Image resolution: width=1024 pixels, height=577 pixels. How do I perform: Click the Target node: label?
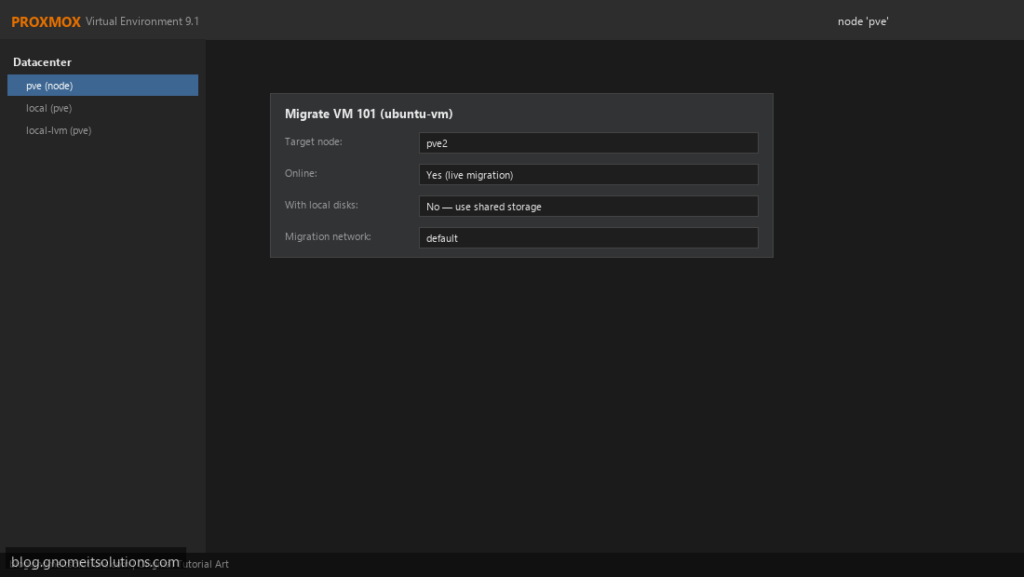click(313, 142)
